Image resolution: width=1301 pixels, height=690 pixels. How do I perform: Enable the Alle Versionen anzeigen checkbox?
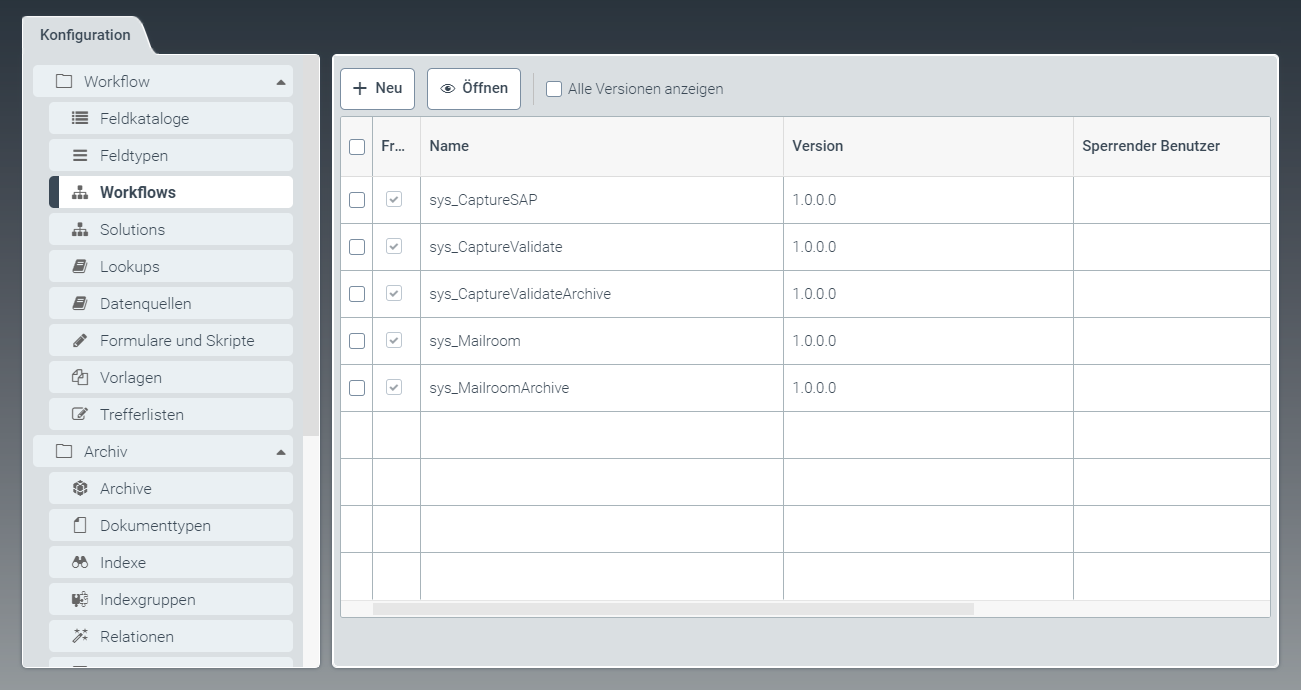pyautogui.click(x=553, y=89)
